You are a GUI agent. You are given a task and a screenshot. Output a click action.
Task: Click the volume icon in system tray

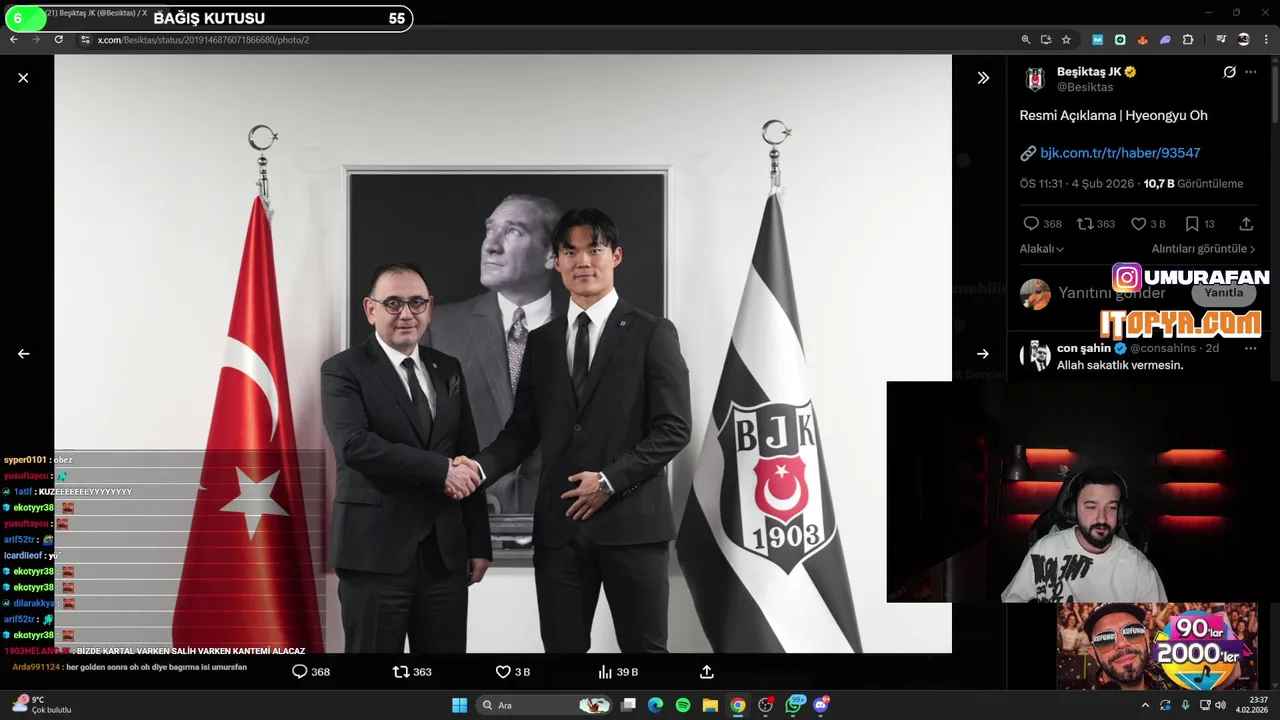click(1220, 705)
